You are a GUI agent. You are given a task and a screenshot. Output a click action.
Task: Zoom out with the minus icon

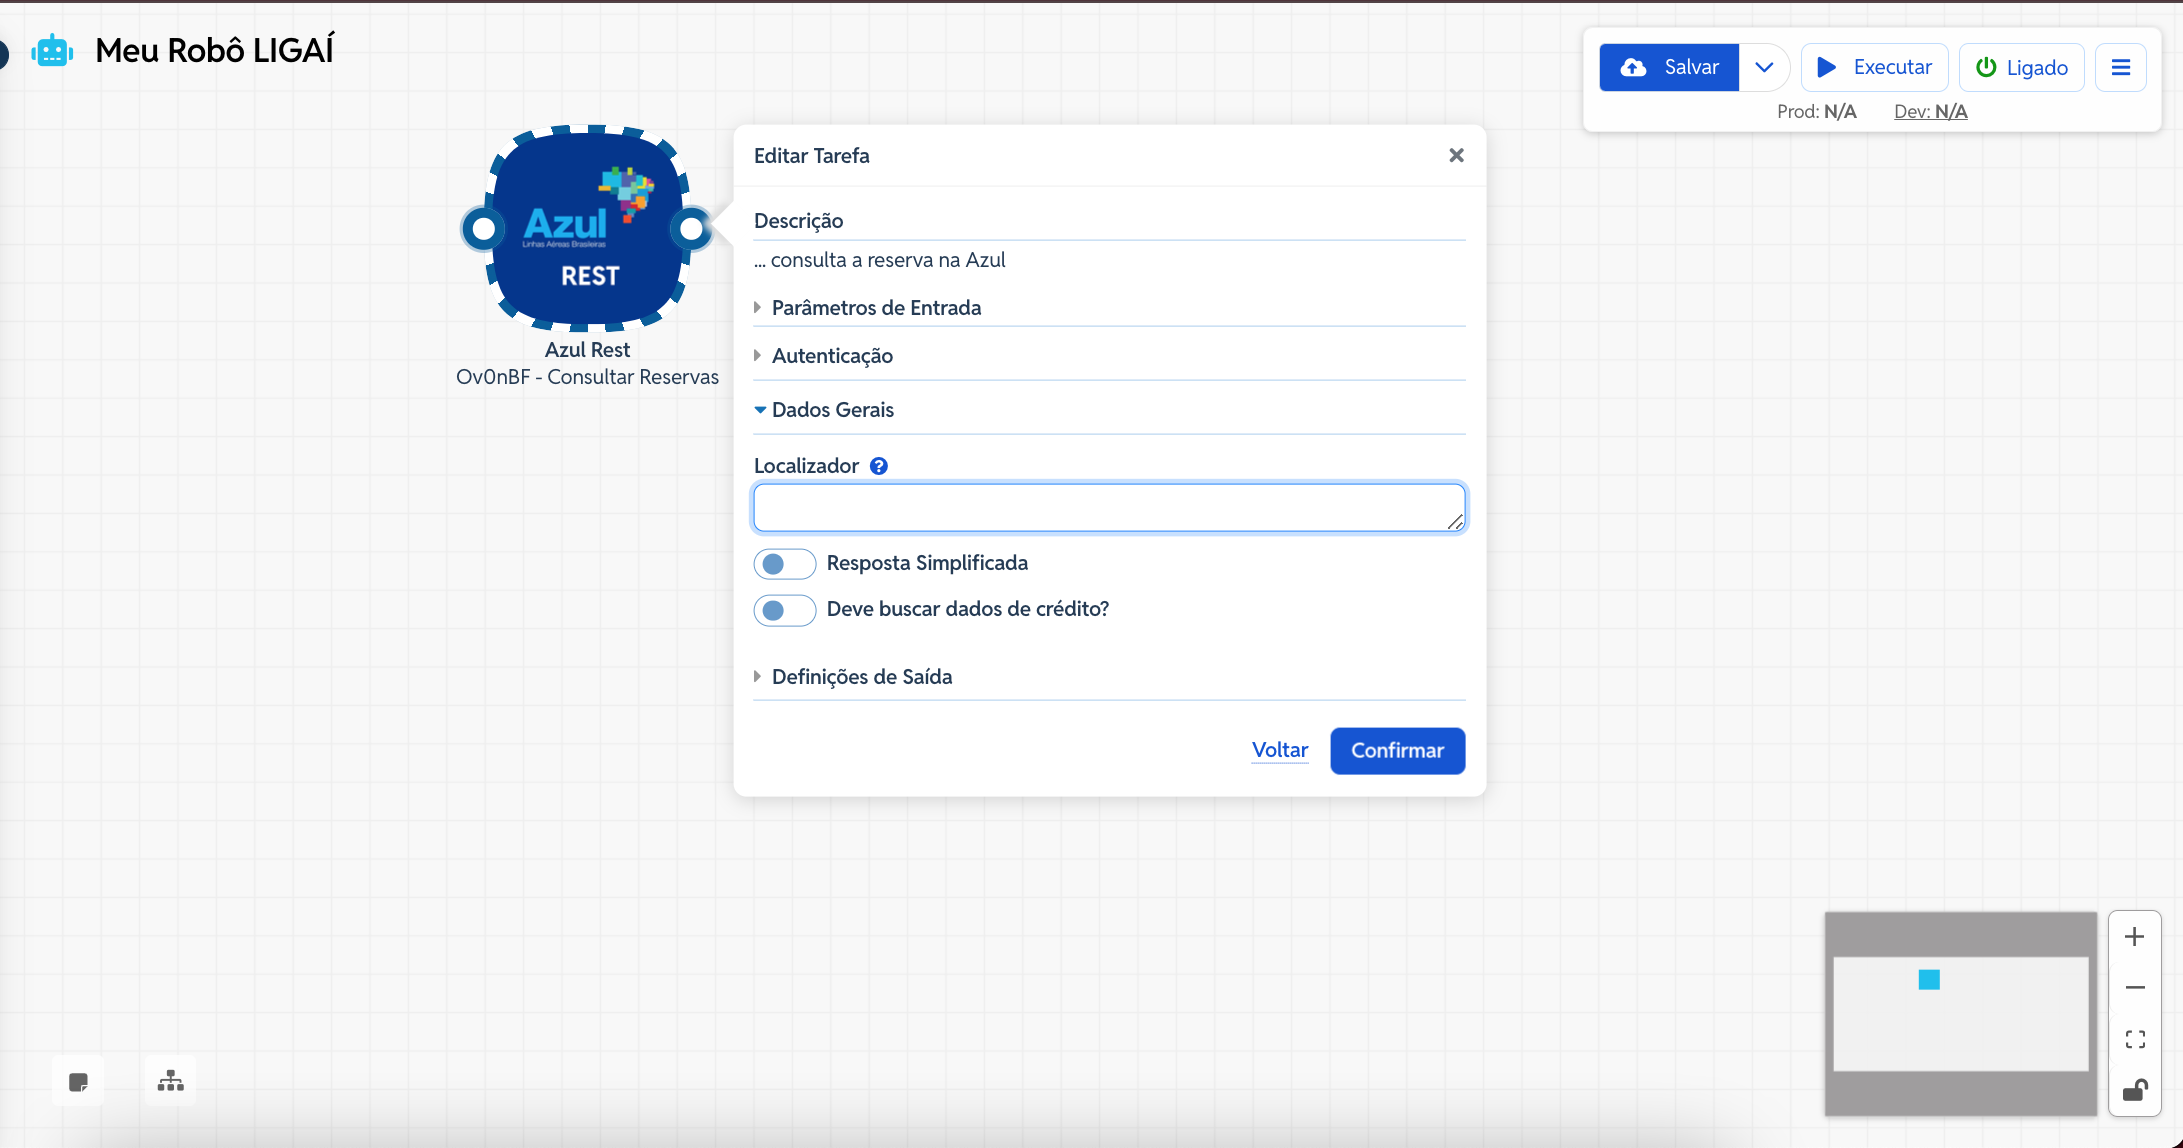2134,987
